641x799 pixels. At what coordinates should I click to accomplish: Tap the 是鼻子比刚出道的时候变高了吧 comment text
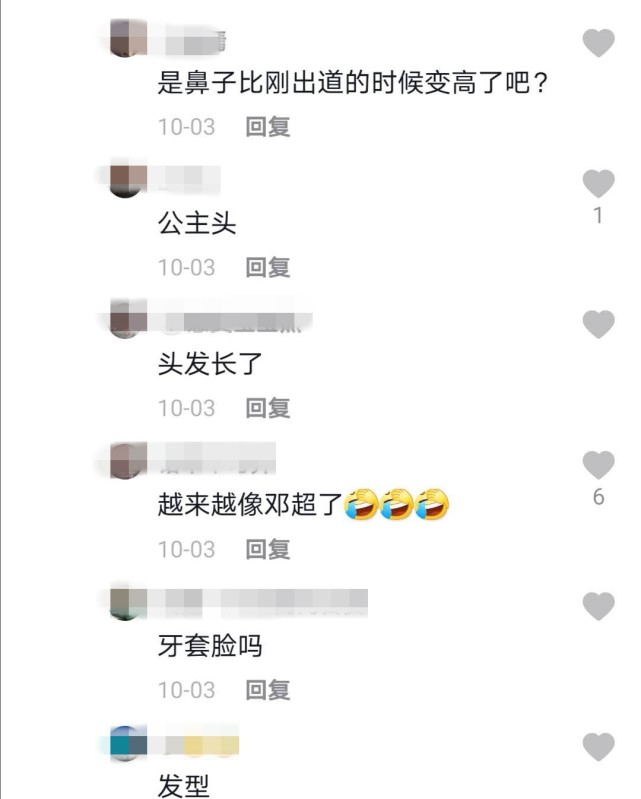click(x=353, y=83)
